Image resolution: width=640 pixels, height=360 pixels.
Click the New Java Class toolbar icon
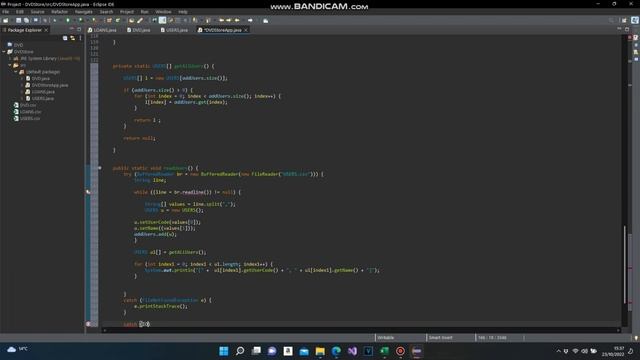(118, 20)
